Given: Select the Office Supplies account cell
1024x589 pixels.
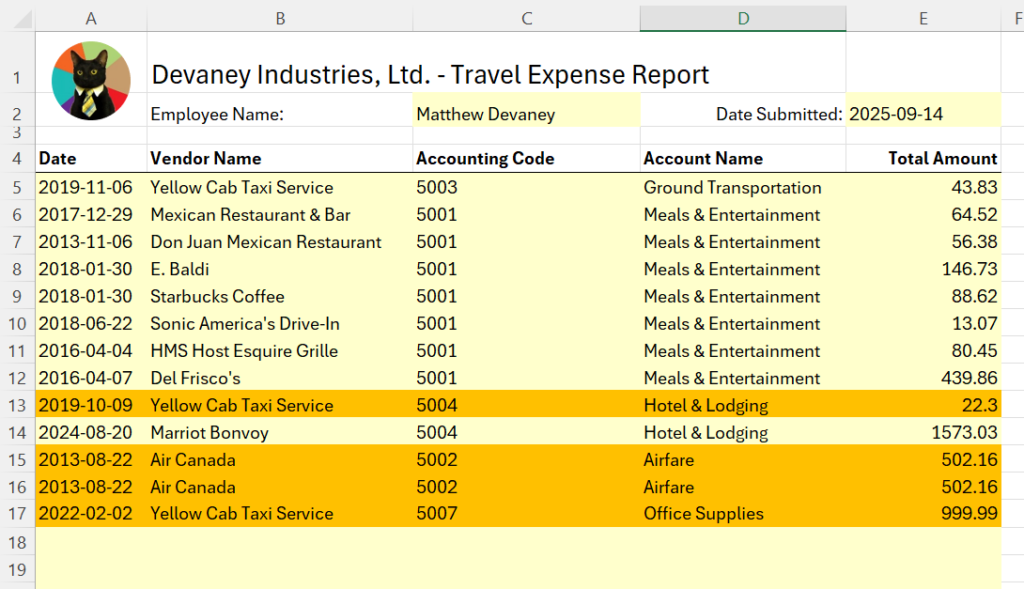Looking at the screenshot, I should 743,513.
